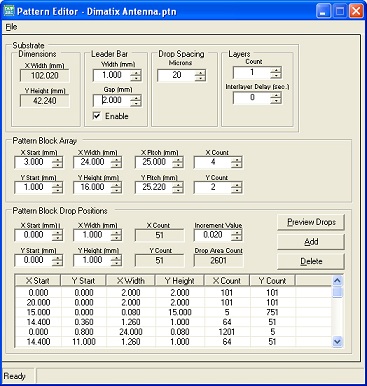Select table row with X Start 15.000
This screenshot has height=386, width=367.
[x=173, y=312]
